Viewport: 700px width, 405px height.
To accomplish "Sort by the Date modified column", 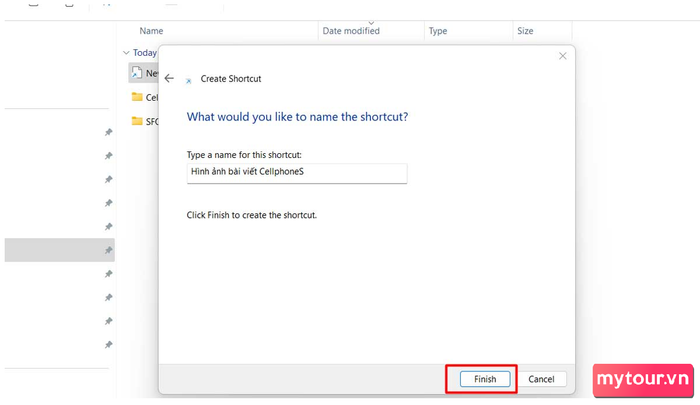I will [x=351, y=31].
